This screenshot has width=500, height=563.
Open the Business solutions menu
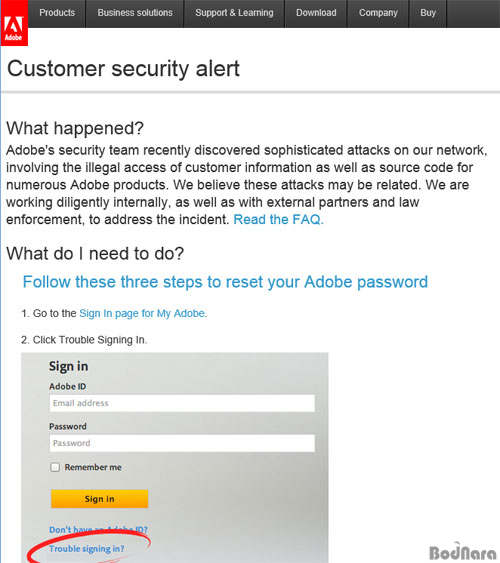click(x=135, y=13)
